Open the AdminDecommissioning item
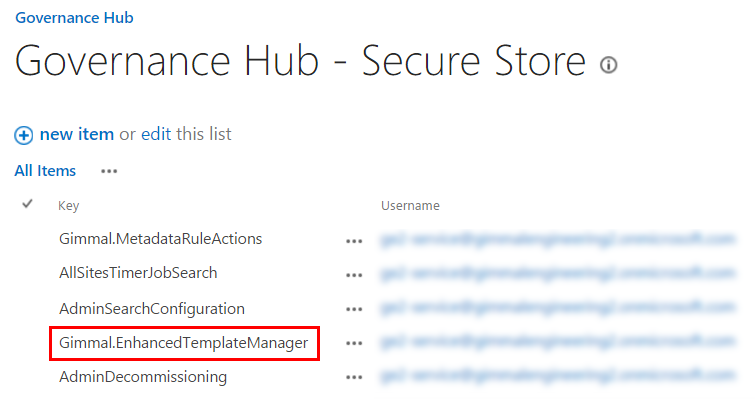 coord(143,378)
